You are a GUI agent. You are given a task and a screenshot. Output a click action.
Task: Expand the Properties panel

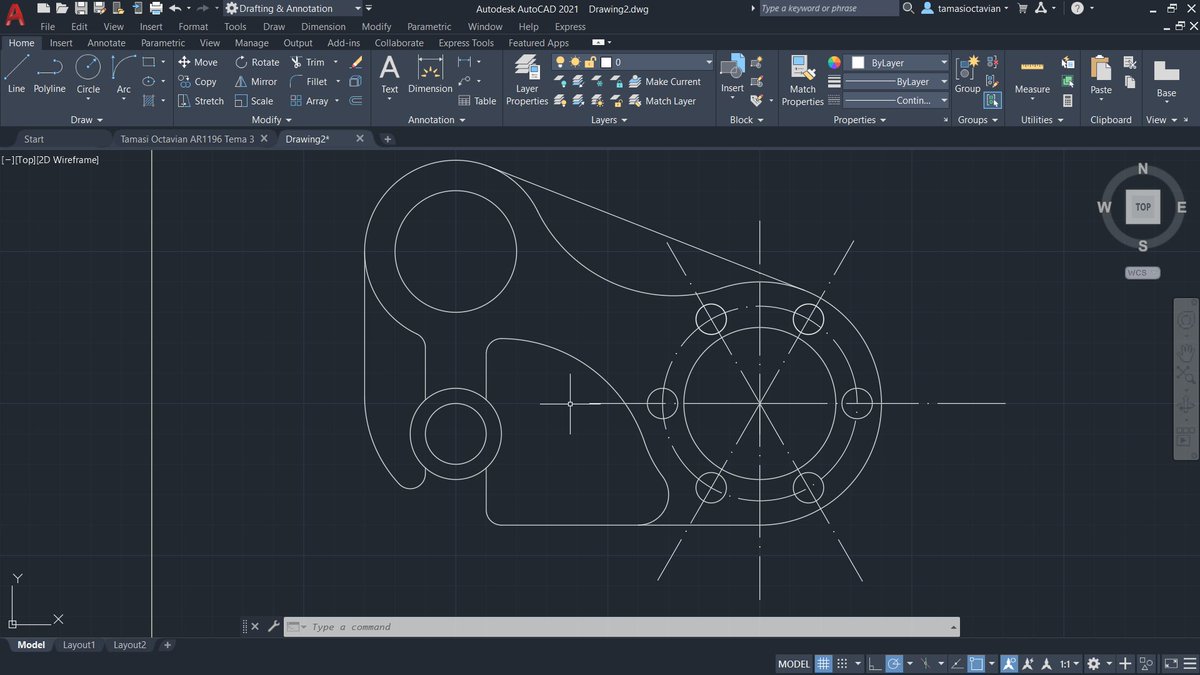coord(860,120)
